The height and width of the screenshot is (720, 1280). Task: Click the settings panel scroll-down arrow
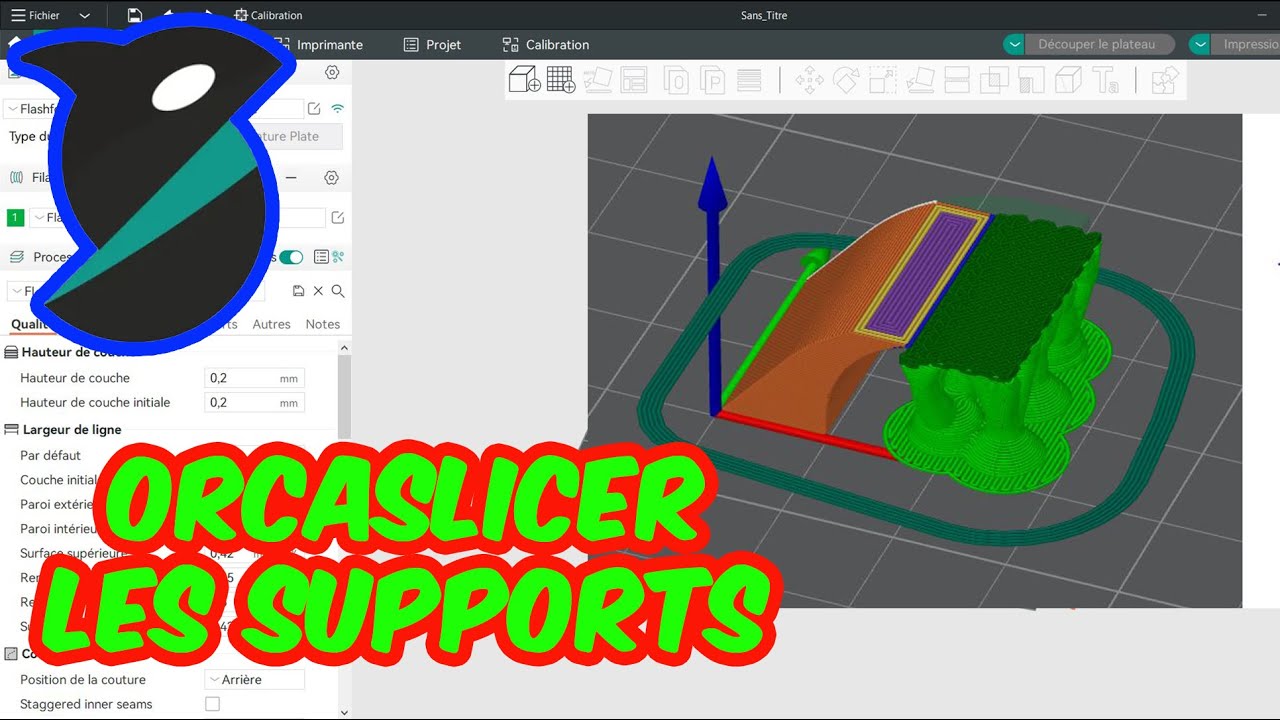point(345,712)
